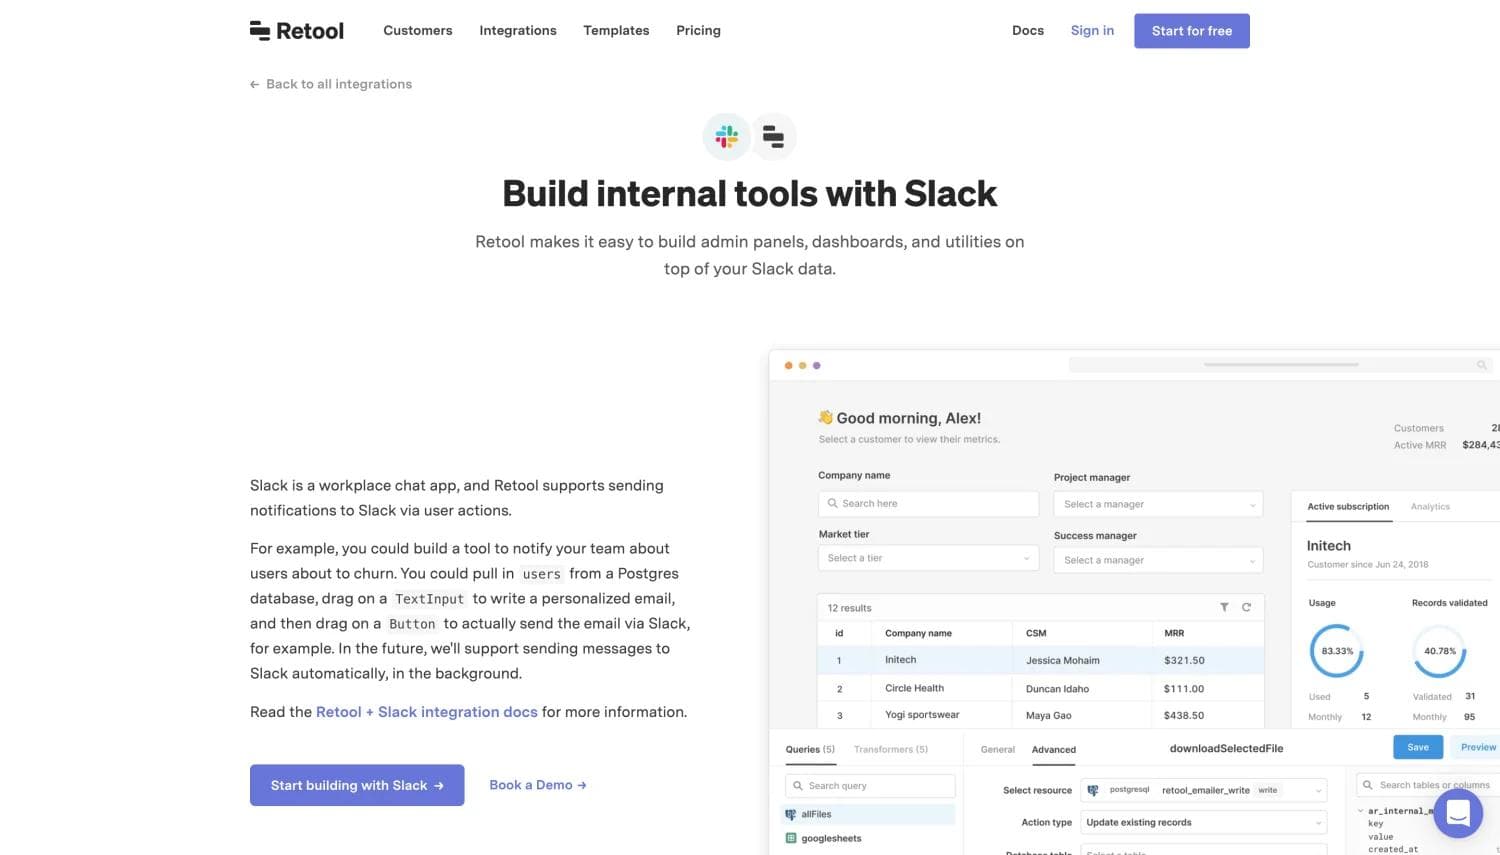Select the Transformers (5) tab
1500x855 pixels.
pos(889,749)
